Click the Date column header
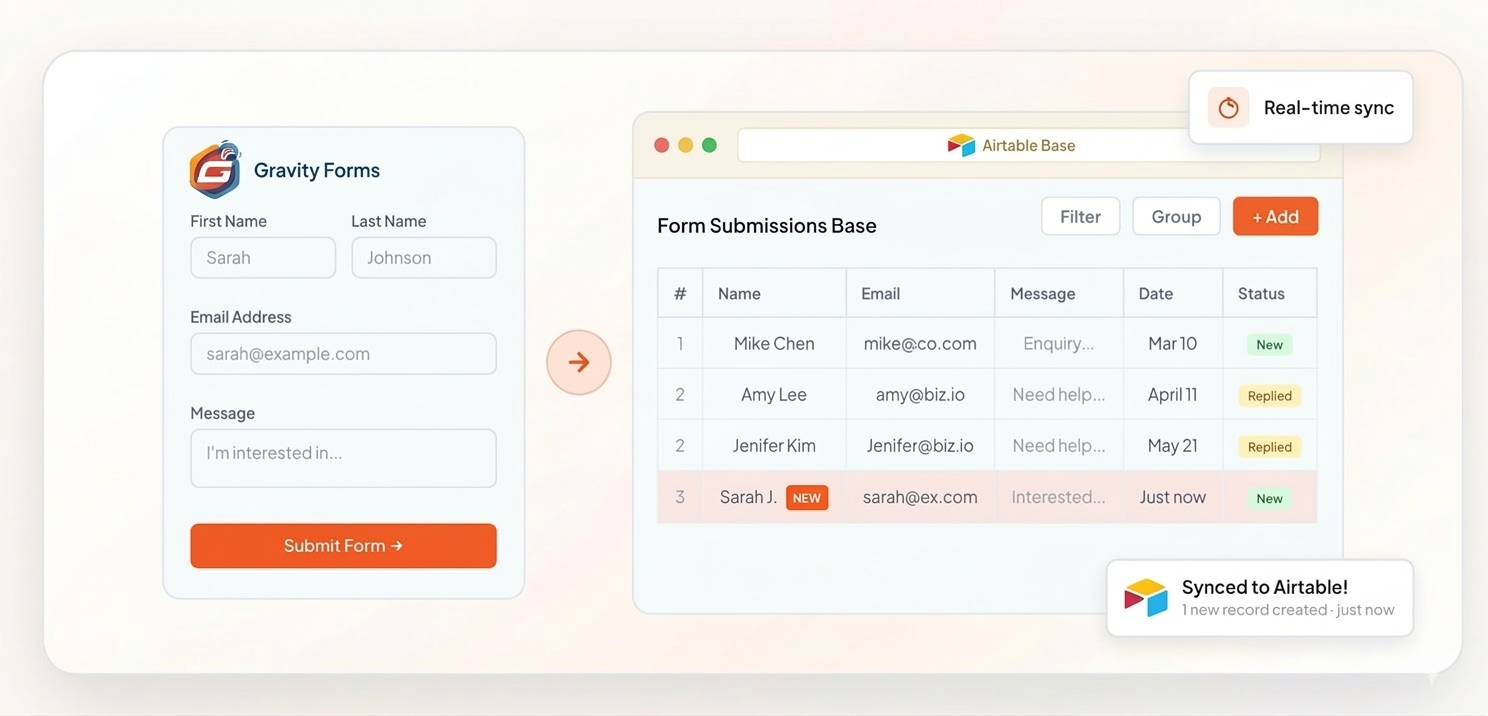 point(1173,293)
